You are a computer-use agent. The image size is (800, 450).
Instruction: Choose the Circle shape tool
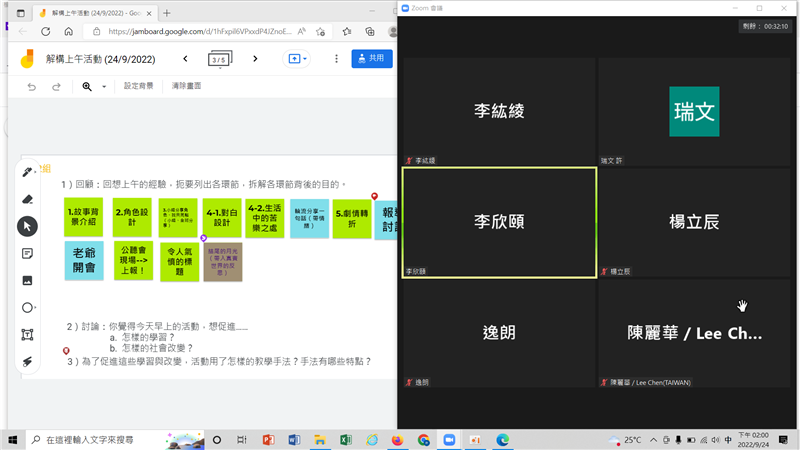pyautogui.click(x=28, y=307)
